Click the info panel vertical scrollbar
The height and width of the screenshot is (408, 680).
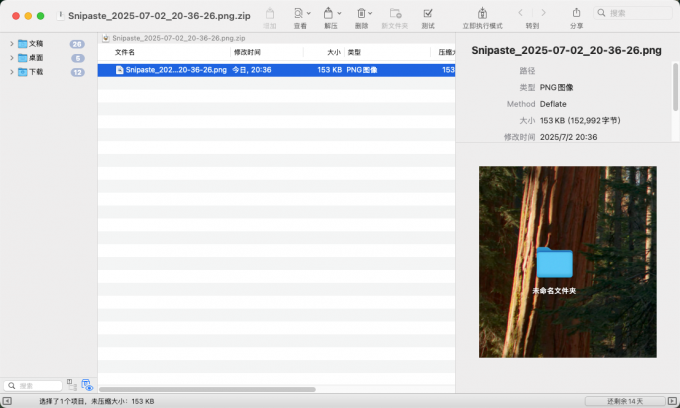(675, 87)
